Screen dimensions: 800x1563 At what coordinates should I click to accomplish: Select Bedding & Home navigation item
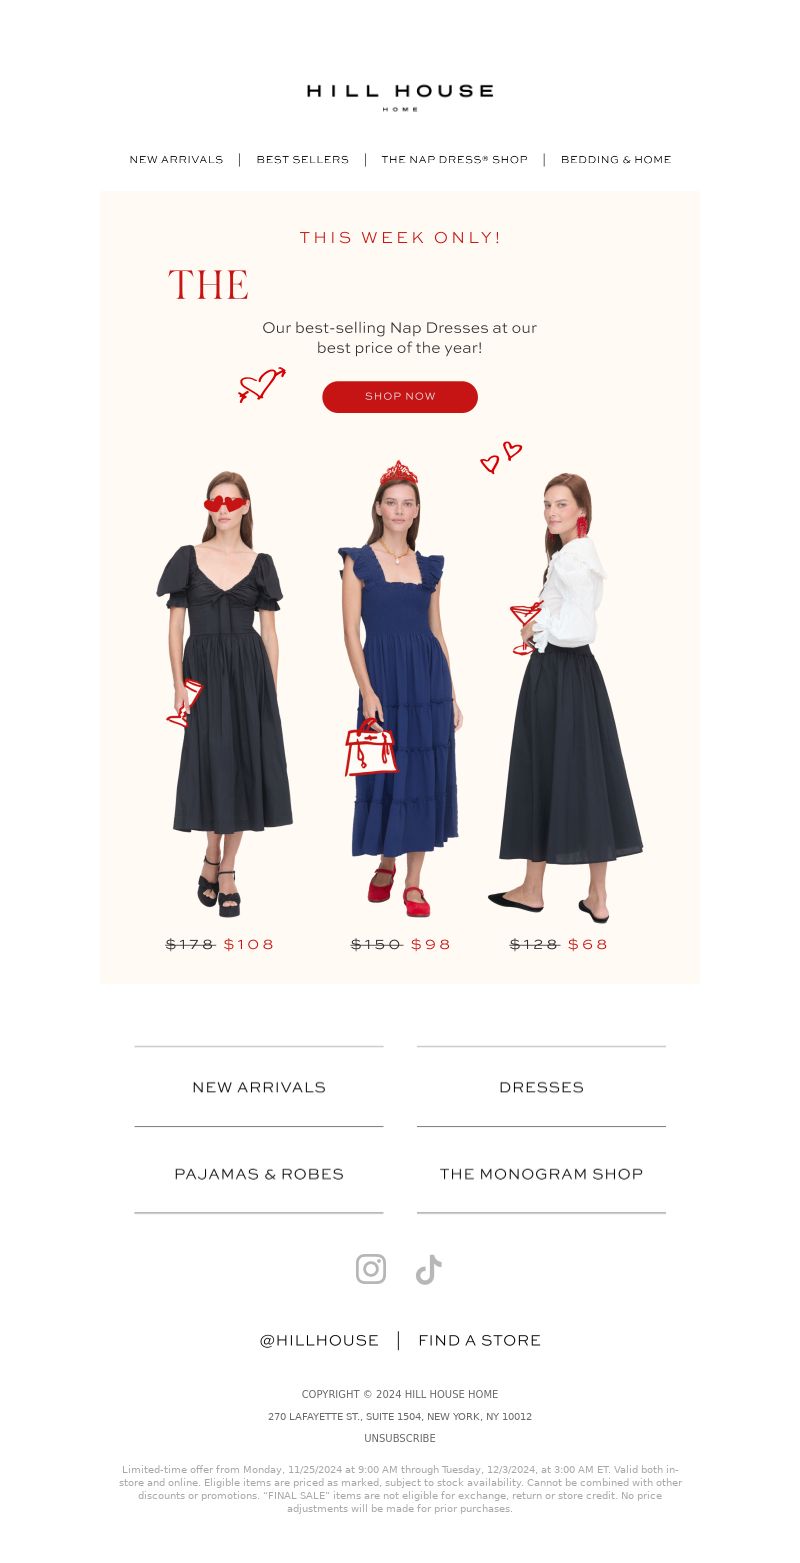pyautogui.click(x=616, y=160)
